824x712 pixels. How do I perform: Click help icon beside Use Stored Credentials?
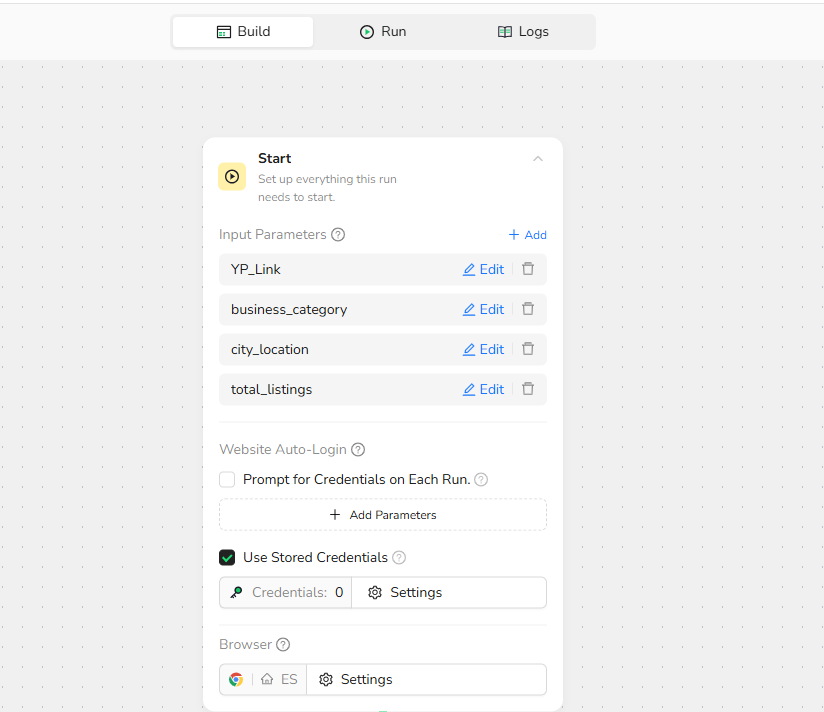[399, 558]
